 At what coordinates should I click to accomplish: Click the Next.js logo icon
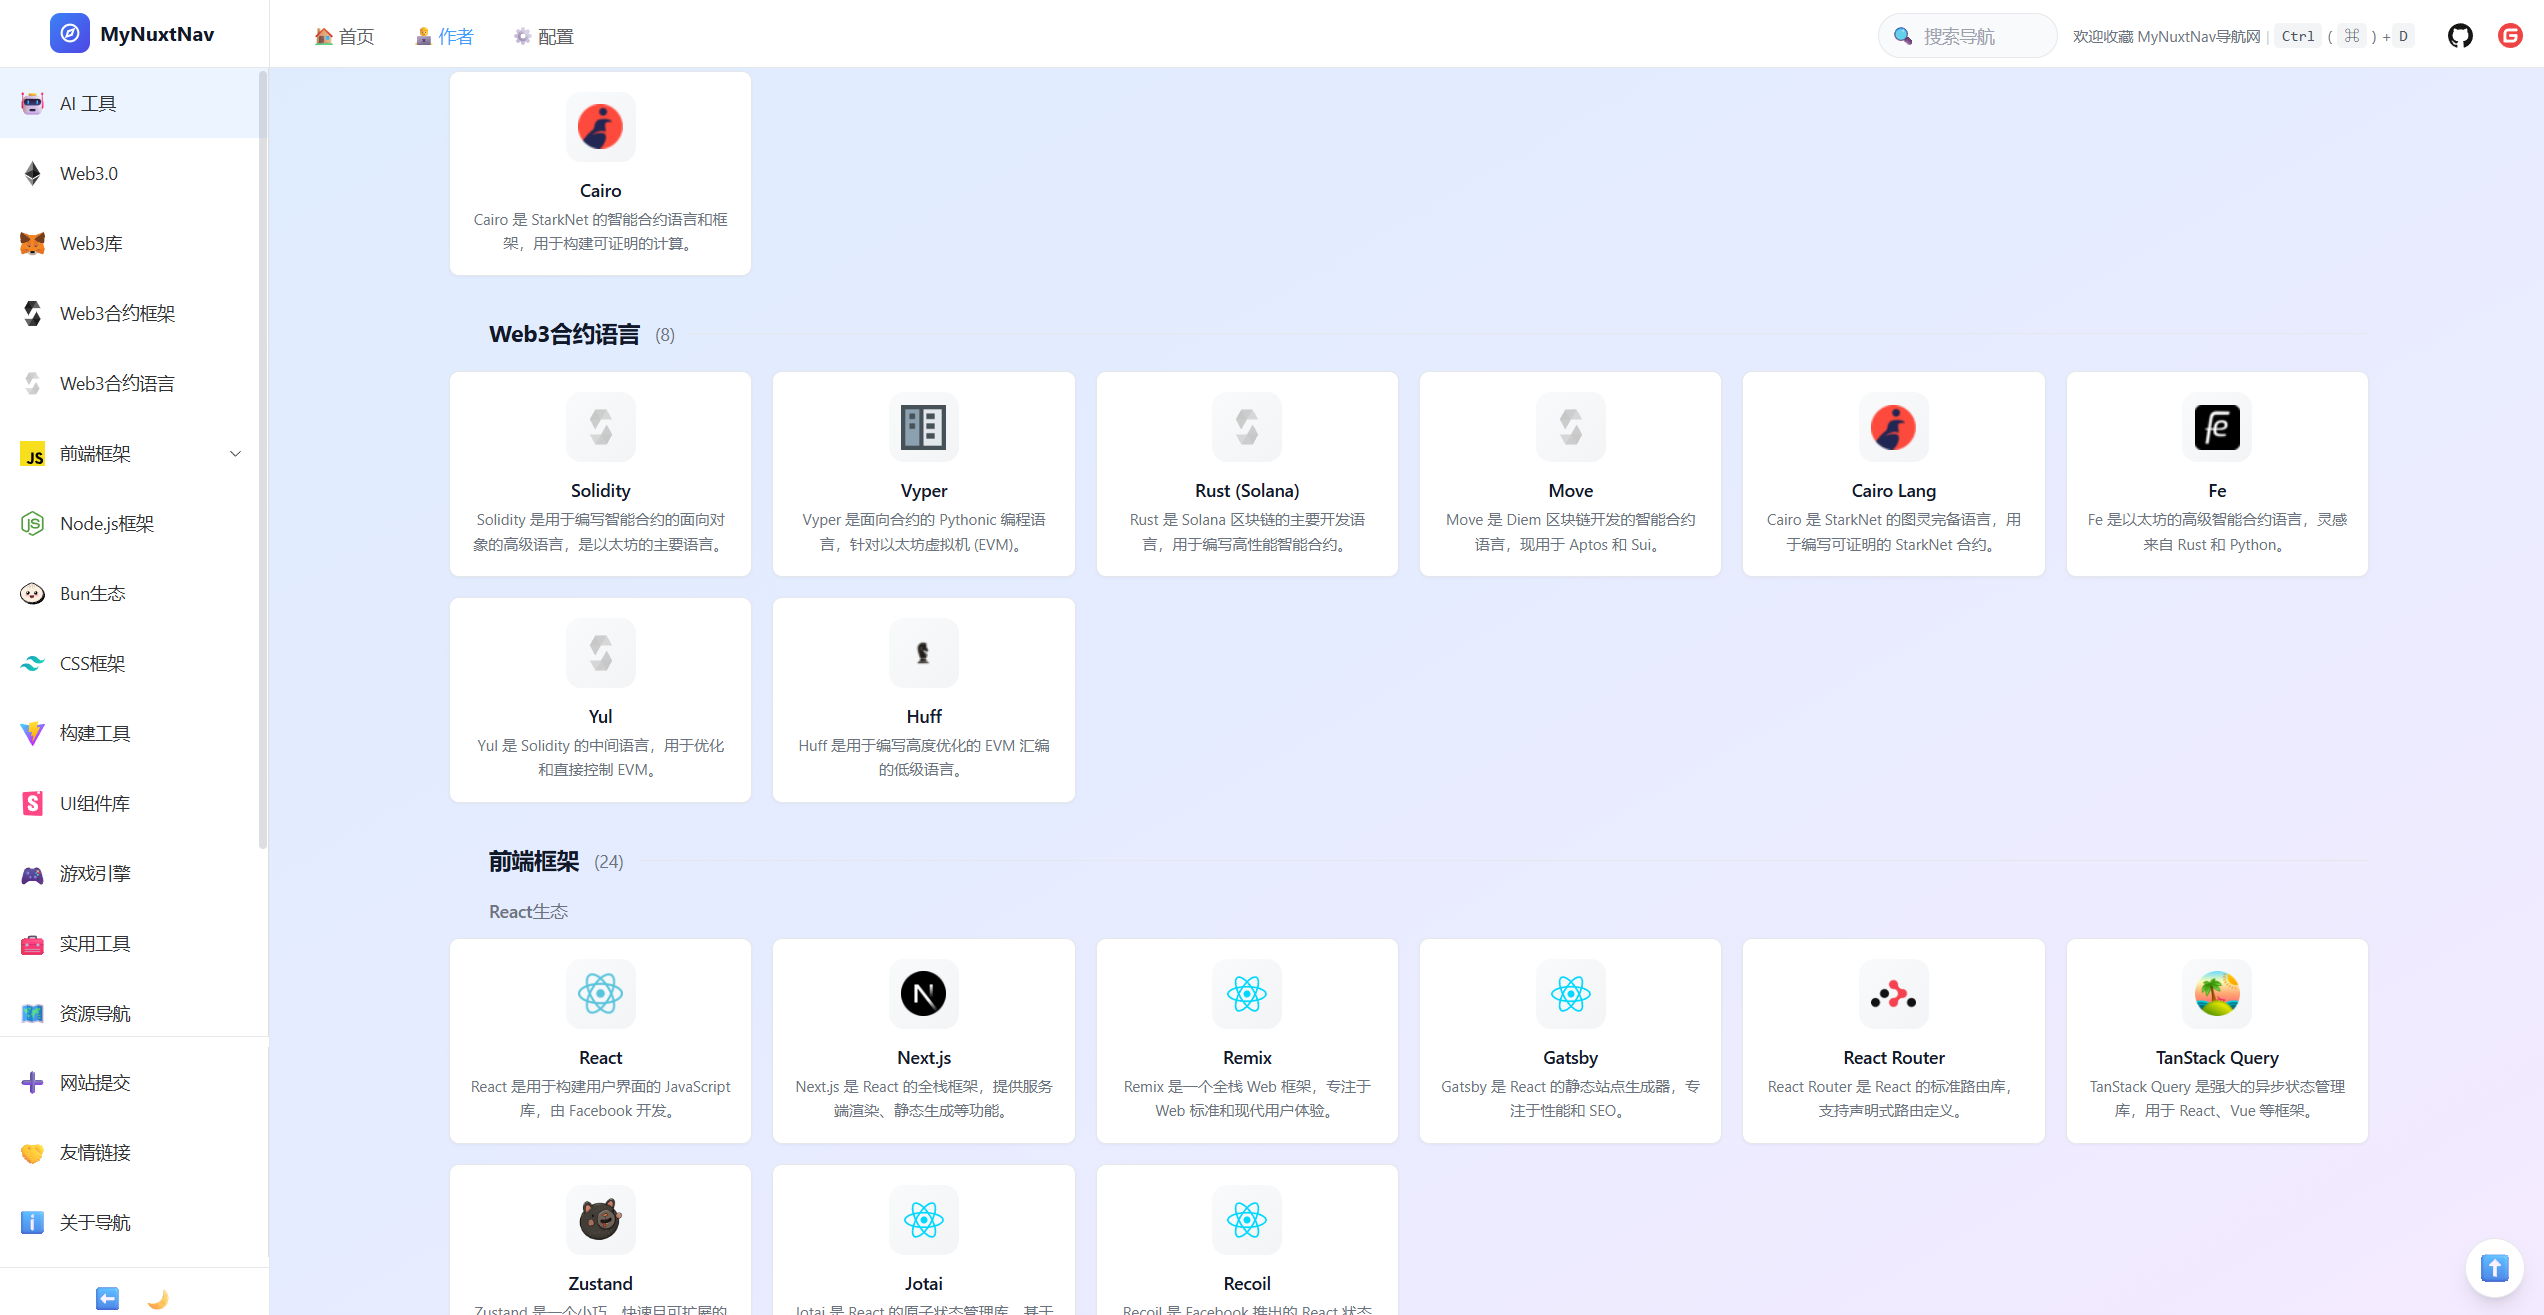coord(923,994)
